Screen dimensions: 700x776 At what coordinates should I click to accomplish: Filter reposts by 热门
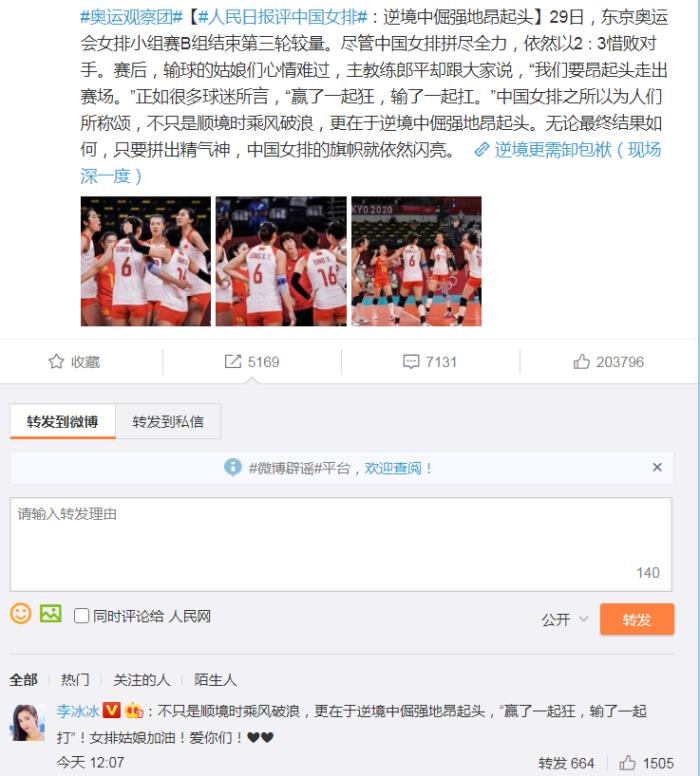point(75,679)
